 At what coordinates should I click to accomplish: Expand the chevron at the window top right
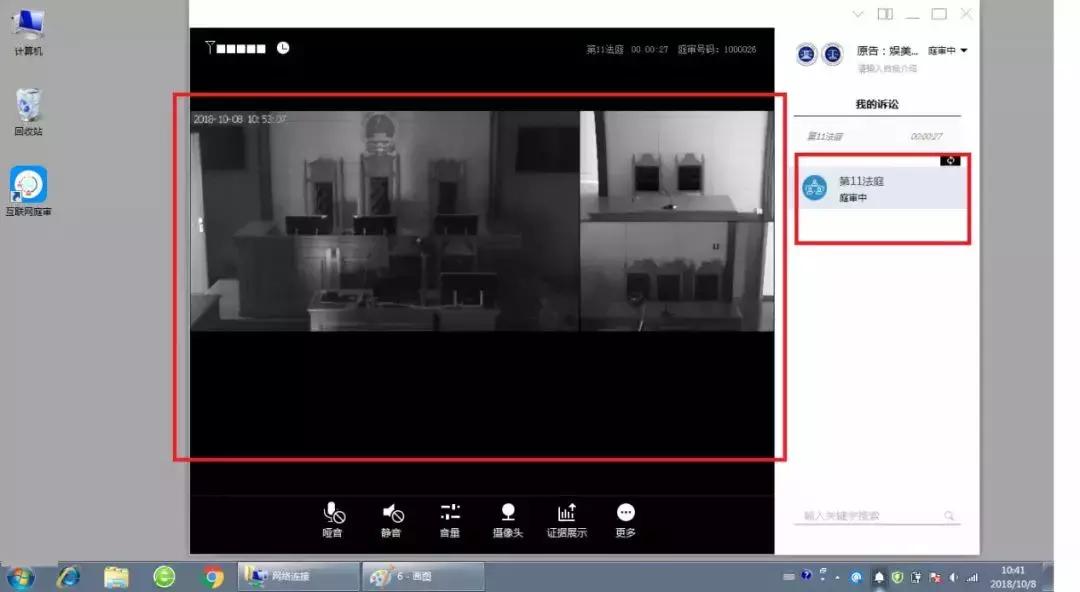[x=858, y=14]
